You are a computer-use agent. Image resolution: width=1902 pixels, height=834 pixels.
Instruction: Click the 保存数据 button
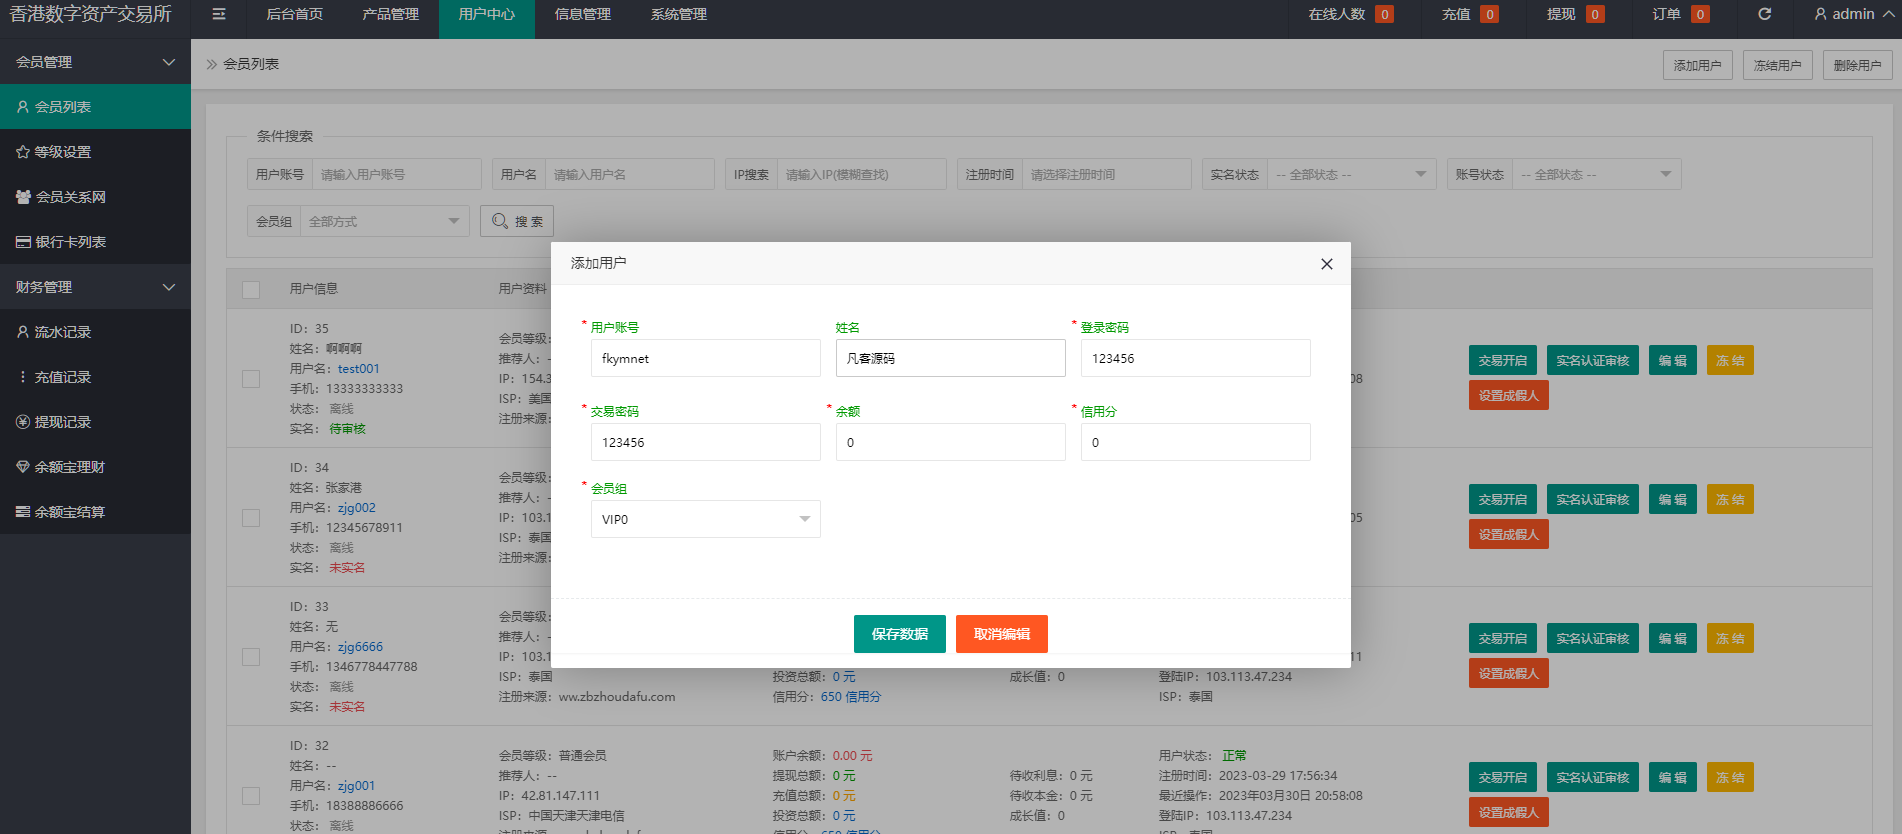coord(899,634)
